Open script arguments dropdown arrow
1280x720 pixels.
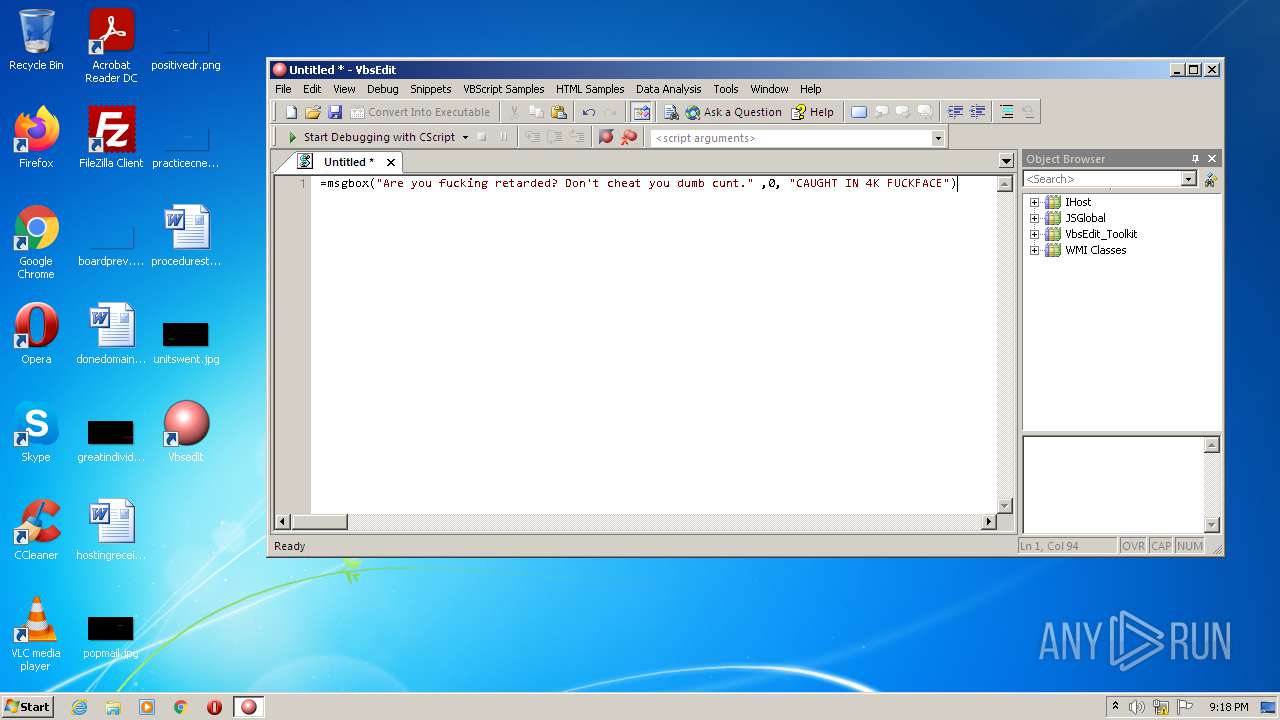coord(938,138)
